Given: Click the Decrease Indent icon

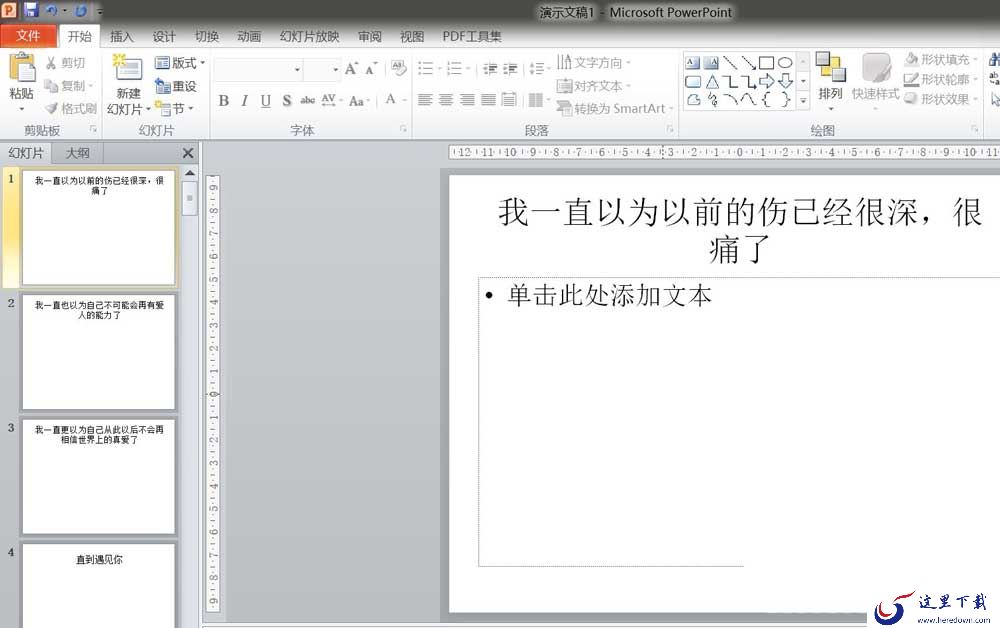Looking at the screenshot, I should [489, 68].
